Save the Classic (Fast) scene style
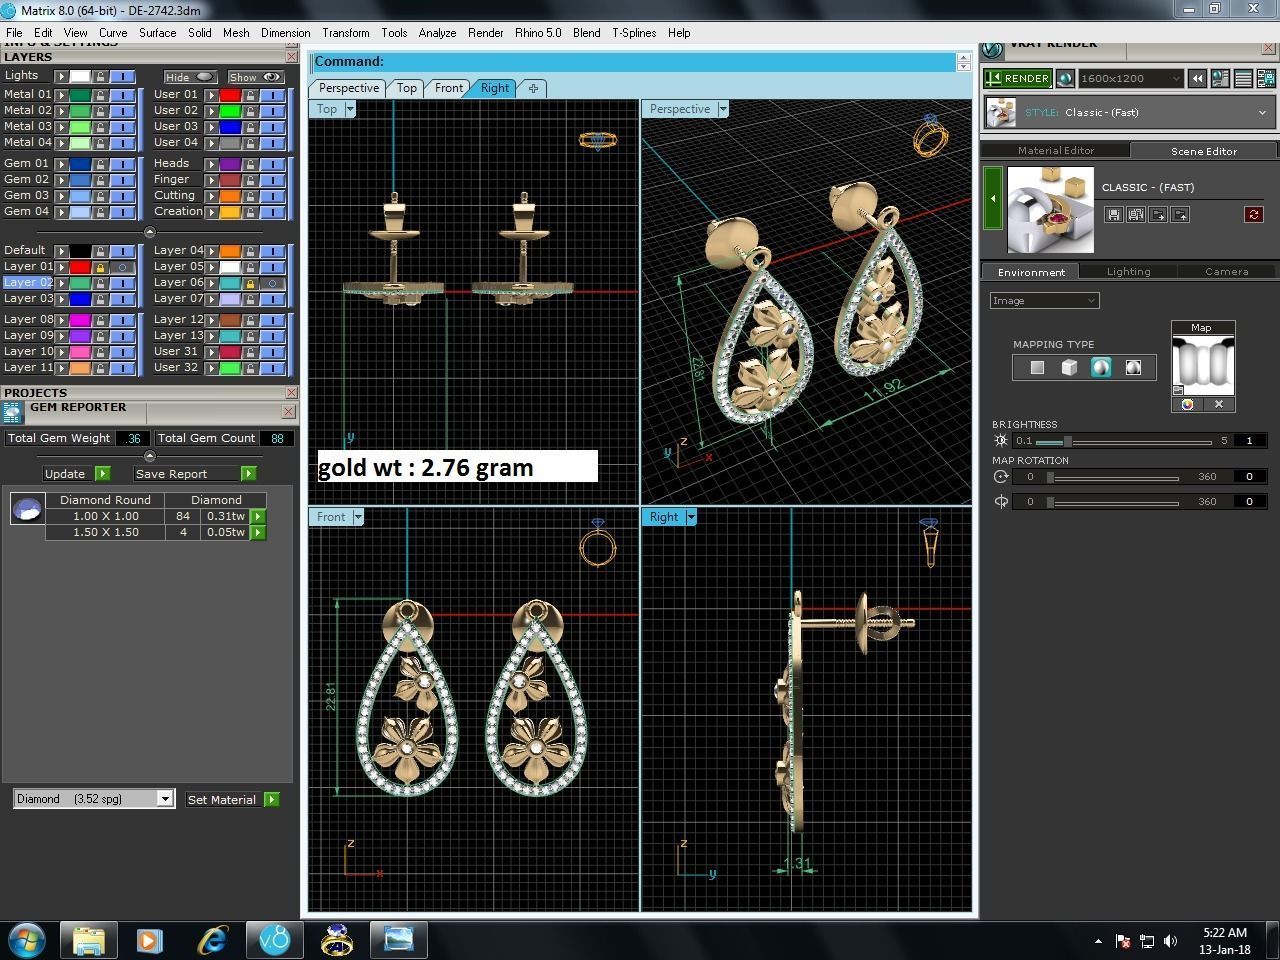Screen dimensions: 1280x960 coord(1113,214)
